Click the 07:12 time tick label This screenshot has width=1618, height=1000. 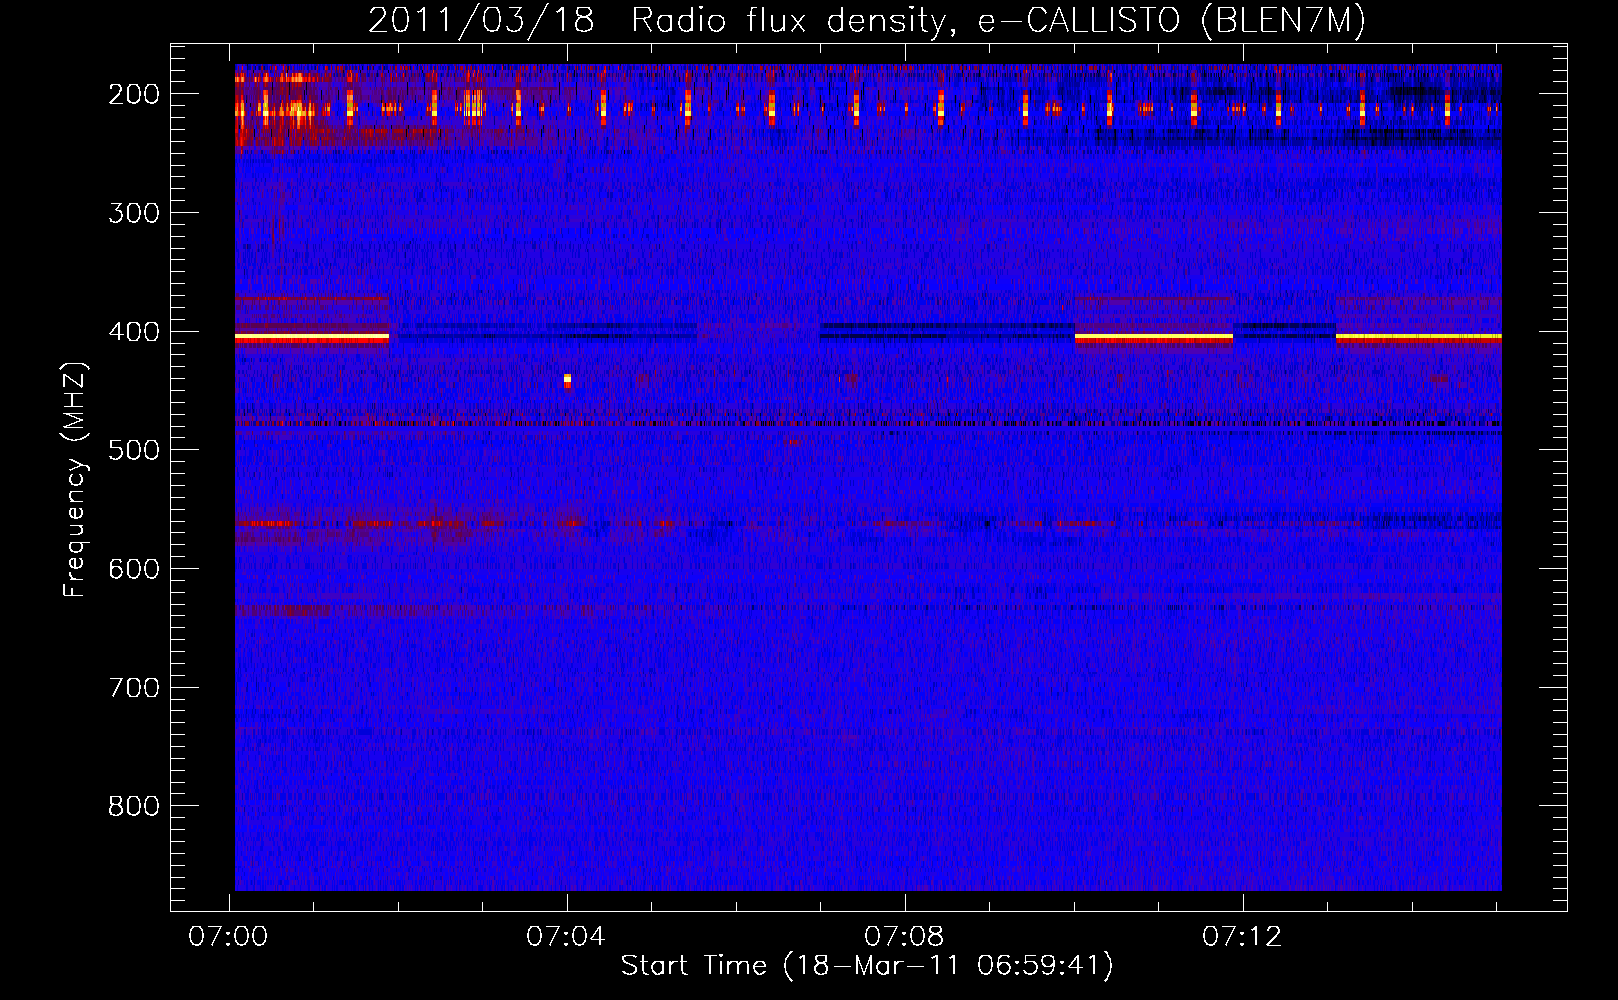pos(1242,937)
